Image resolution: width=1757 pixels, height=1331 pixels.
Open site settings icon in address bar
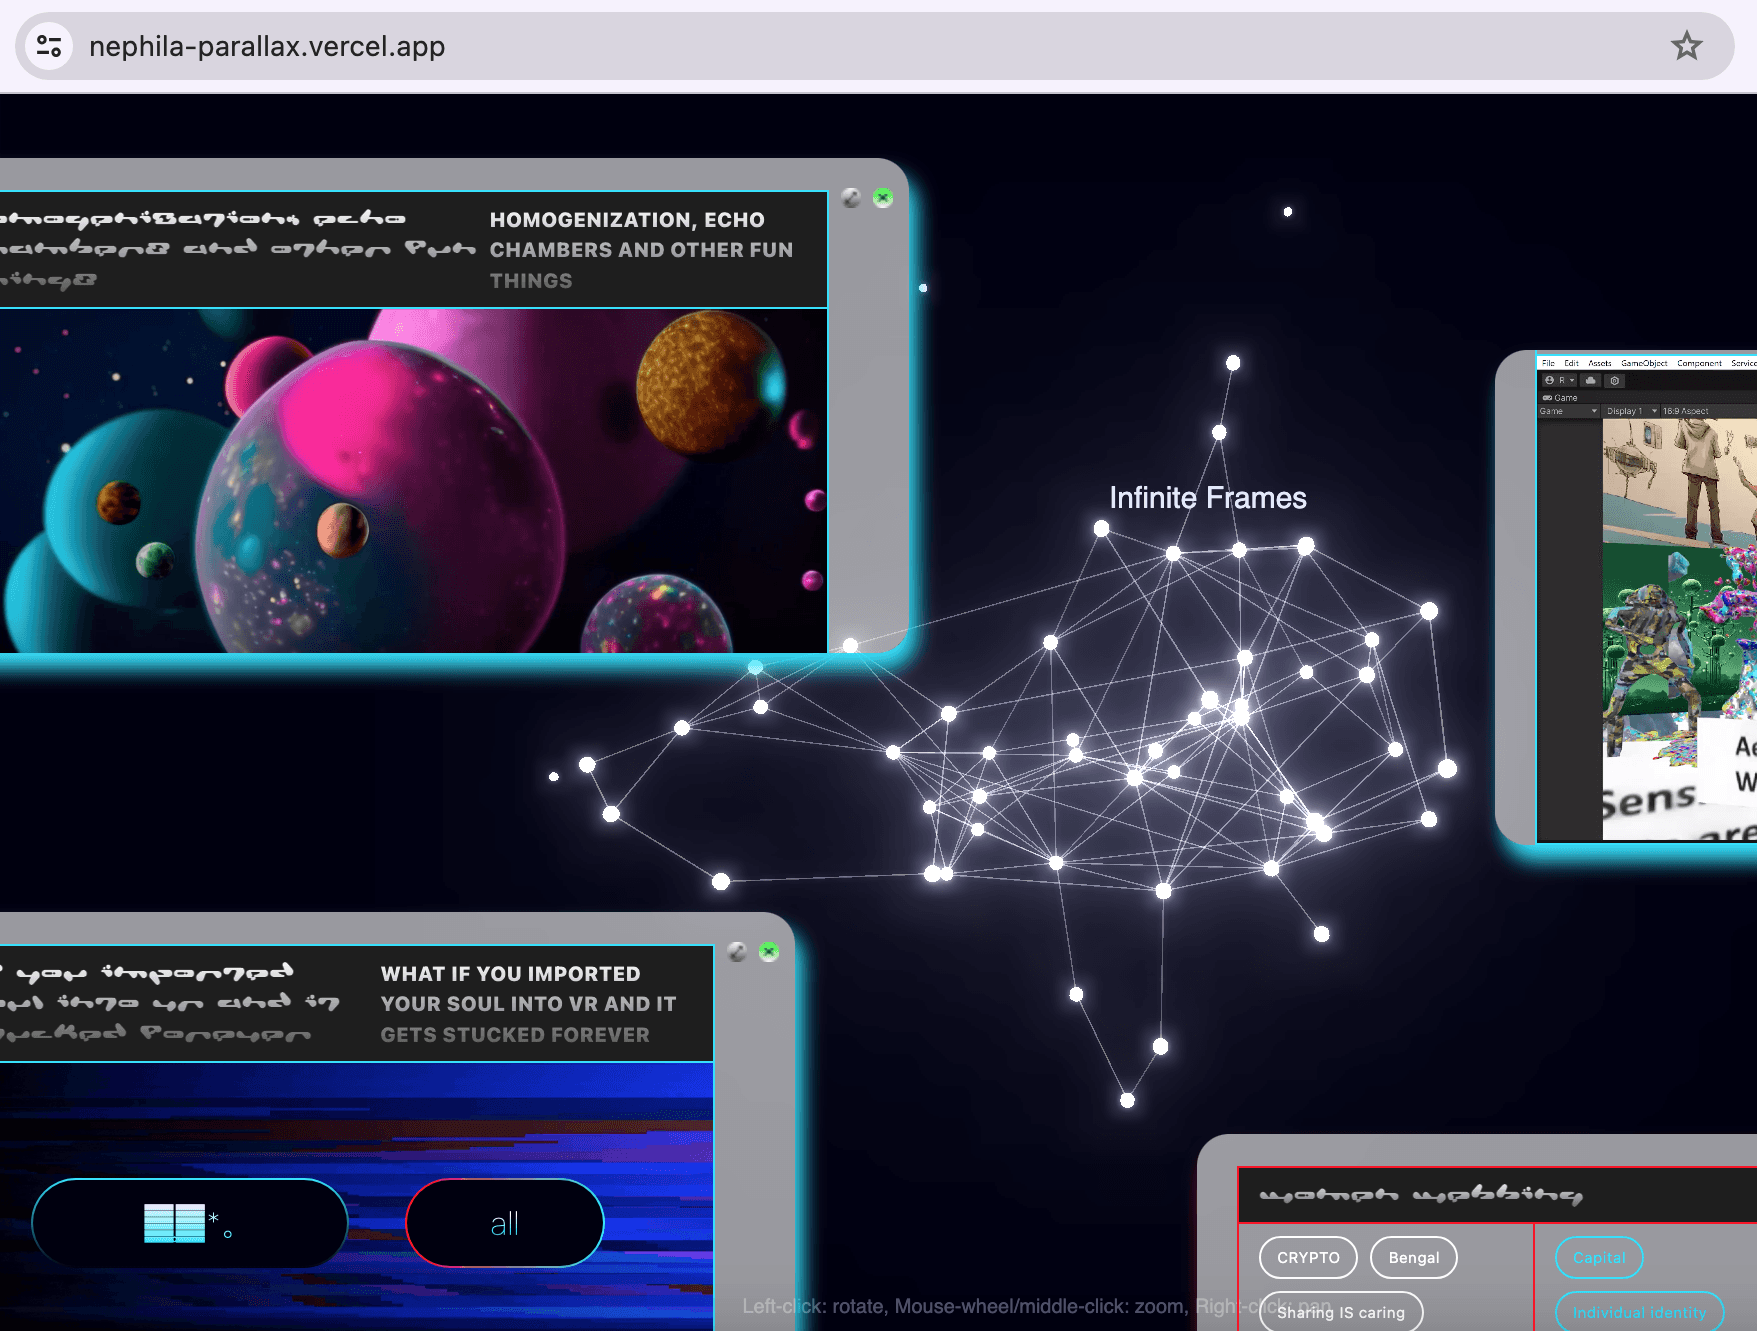[x=49, y=46]
